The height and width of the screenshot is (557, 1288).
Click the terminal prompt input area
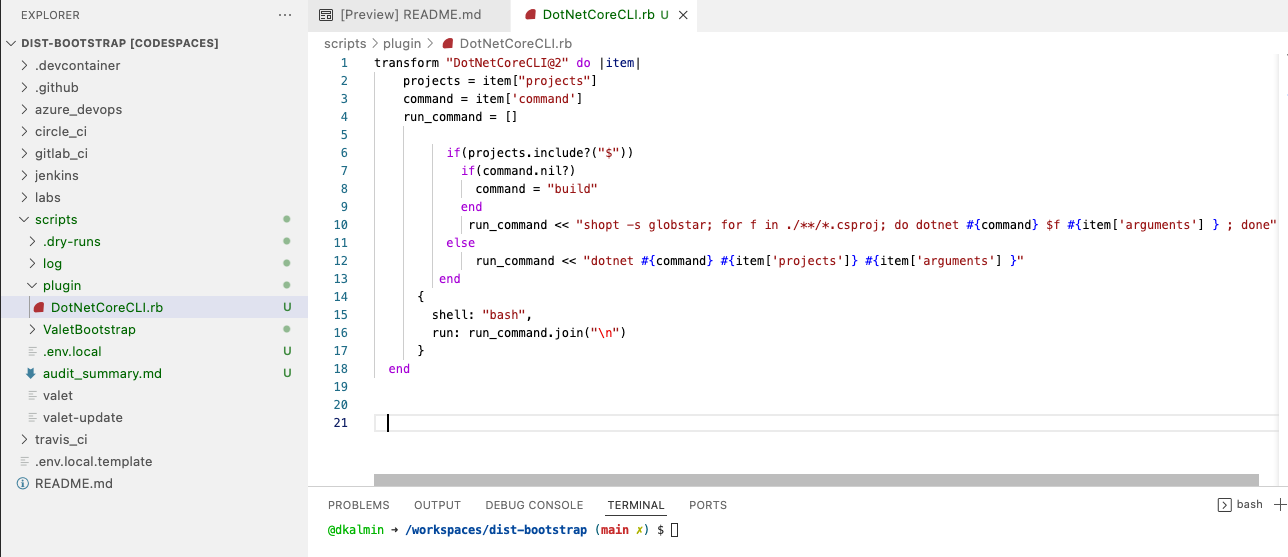(x=675, y=530)
